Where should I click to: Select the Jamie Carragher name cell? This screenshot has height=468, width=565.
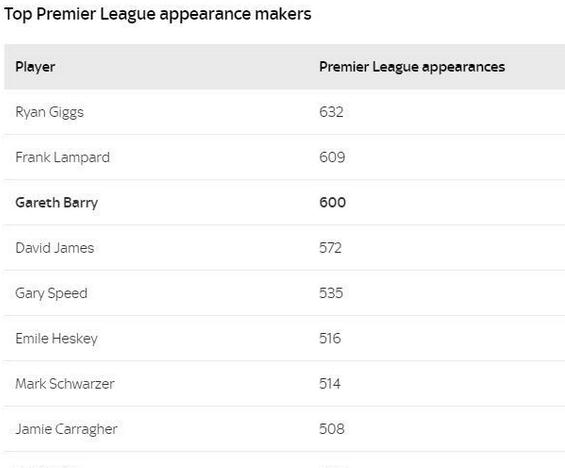[x=66, y=429]
